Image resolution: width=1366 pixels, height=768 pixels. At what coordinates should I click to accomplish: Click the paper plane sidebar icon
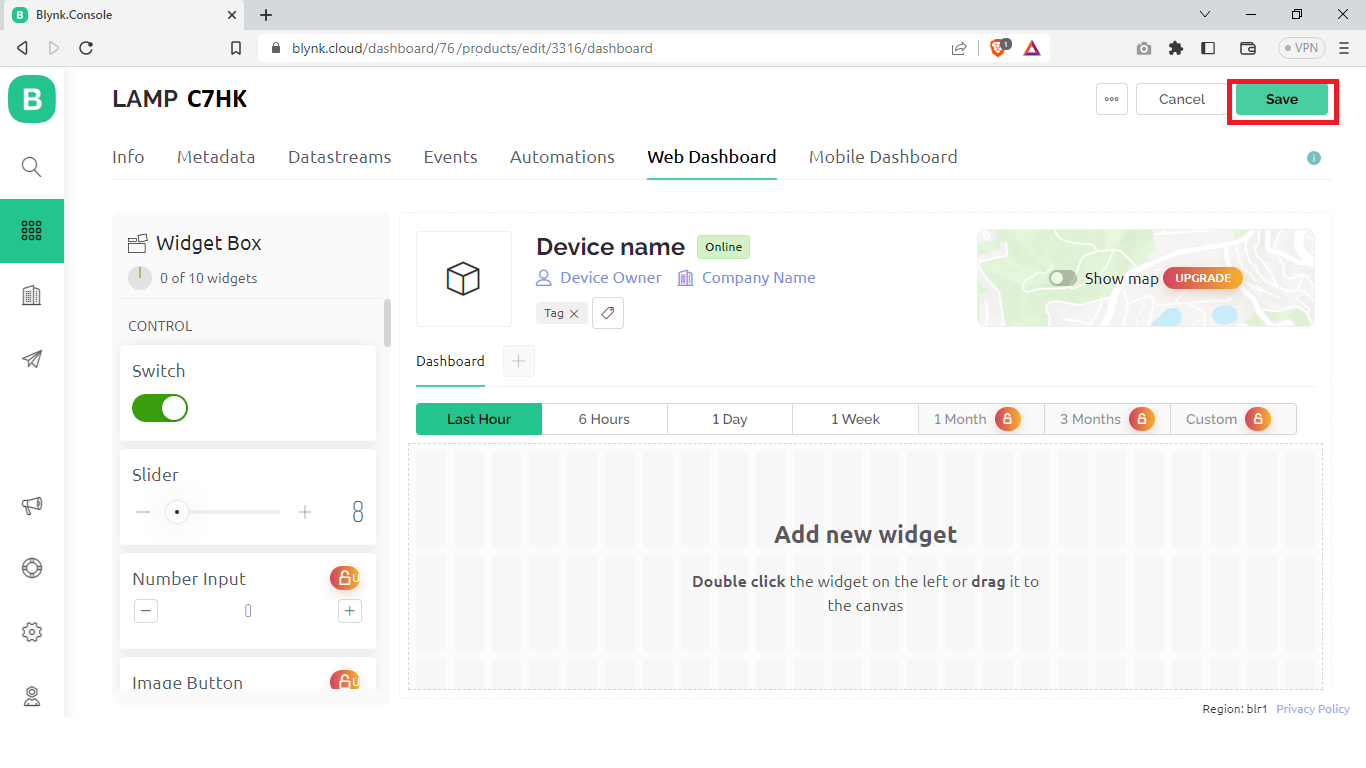click(31, 359)
